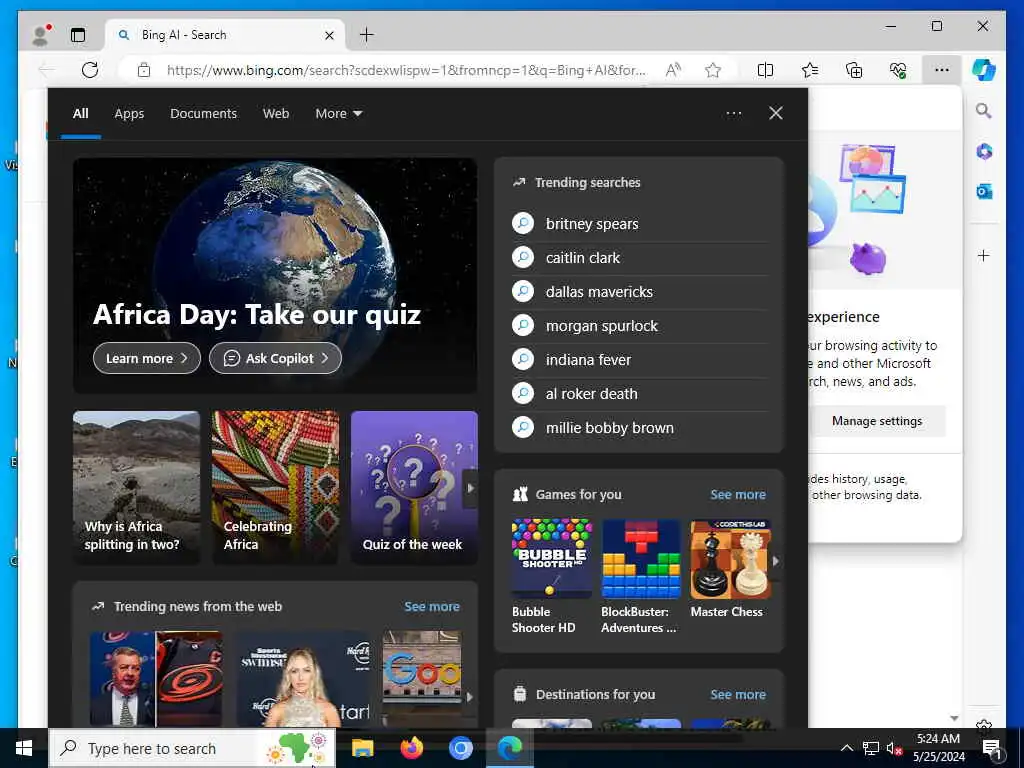Open the network tray icon
Viewport: 1024px width, 768px height.
871,748
